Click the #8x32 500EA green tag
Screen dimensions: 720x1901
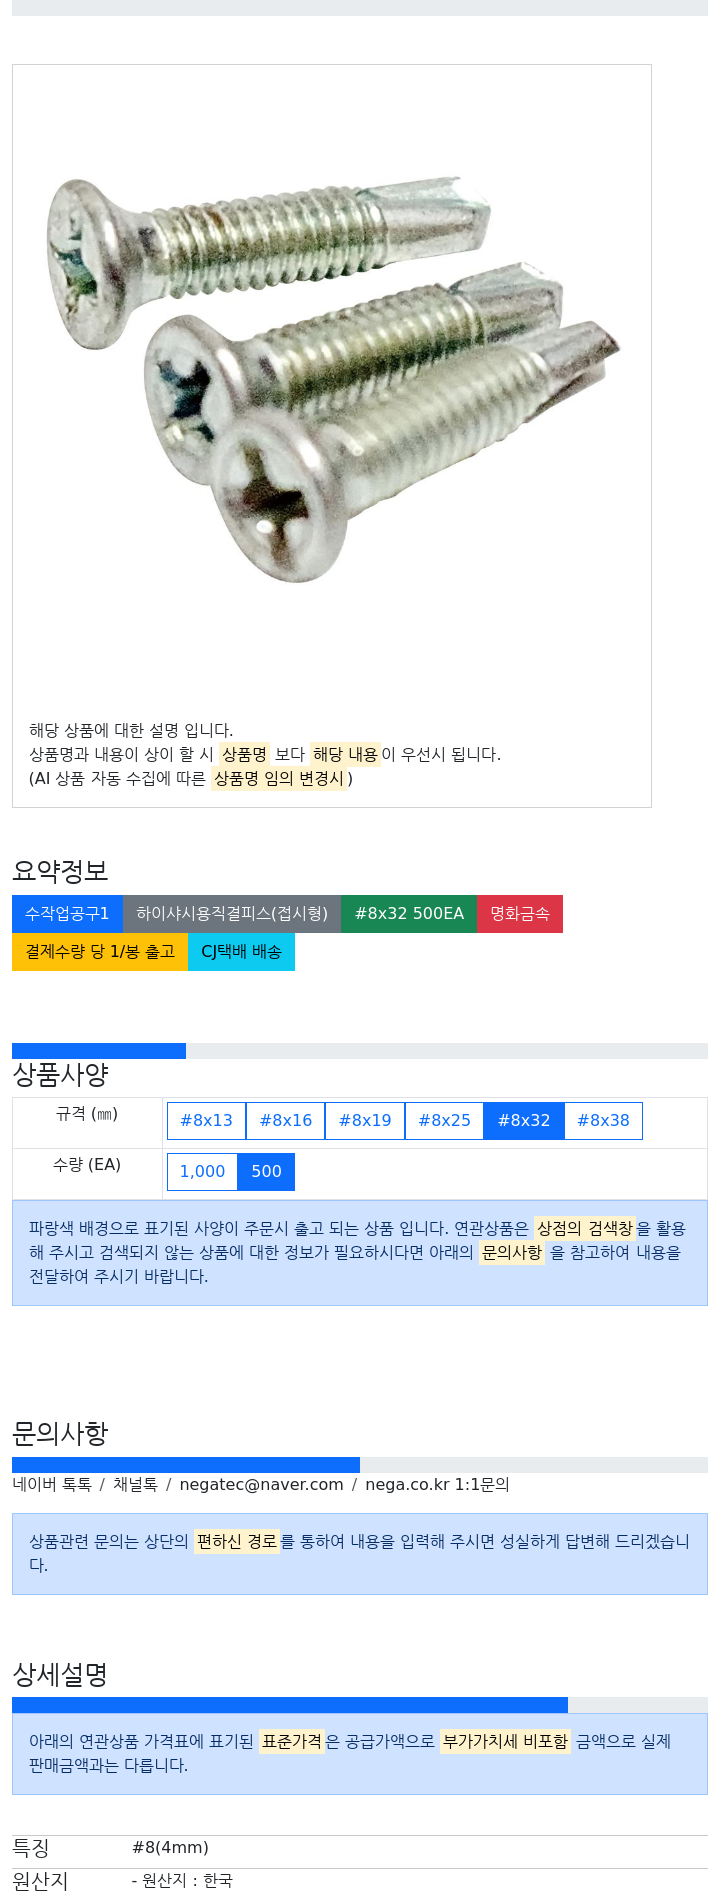(409, 914)
